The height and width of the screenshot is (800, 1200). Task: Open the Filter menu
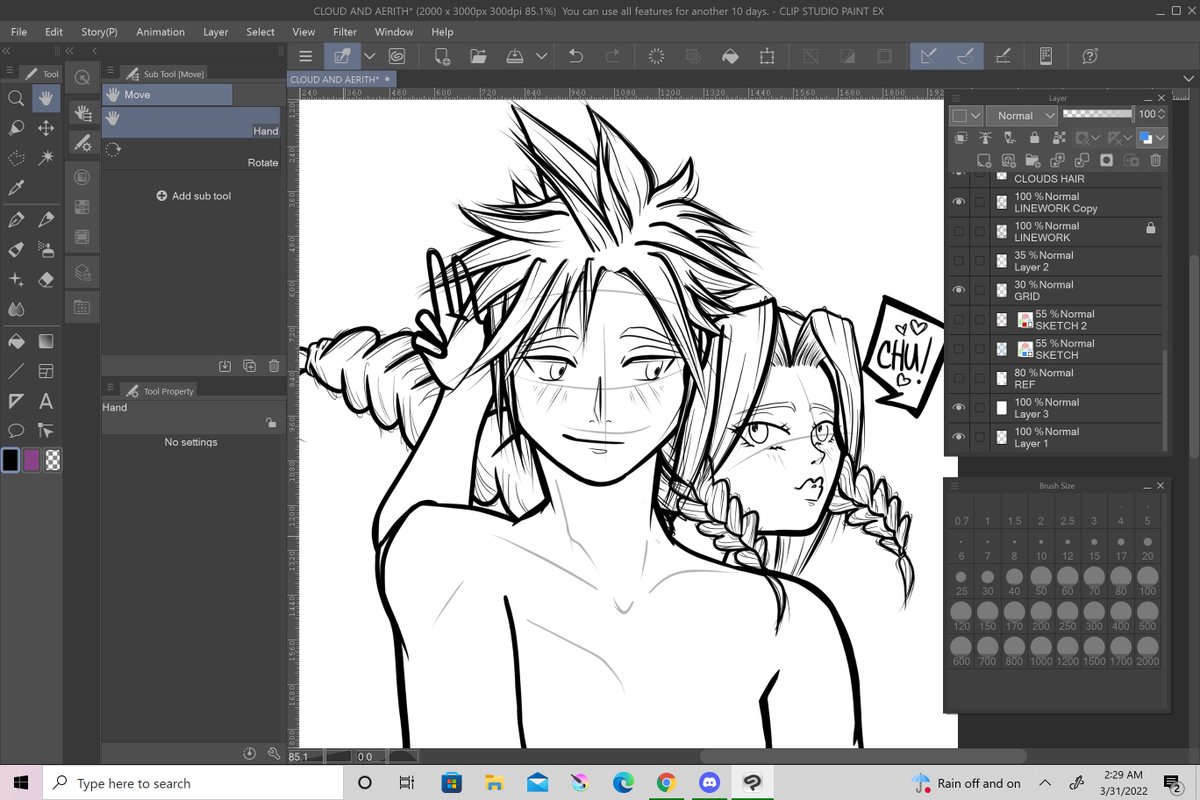coord(345,32)
